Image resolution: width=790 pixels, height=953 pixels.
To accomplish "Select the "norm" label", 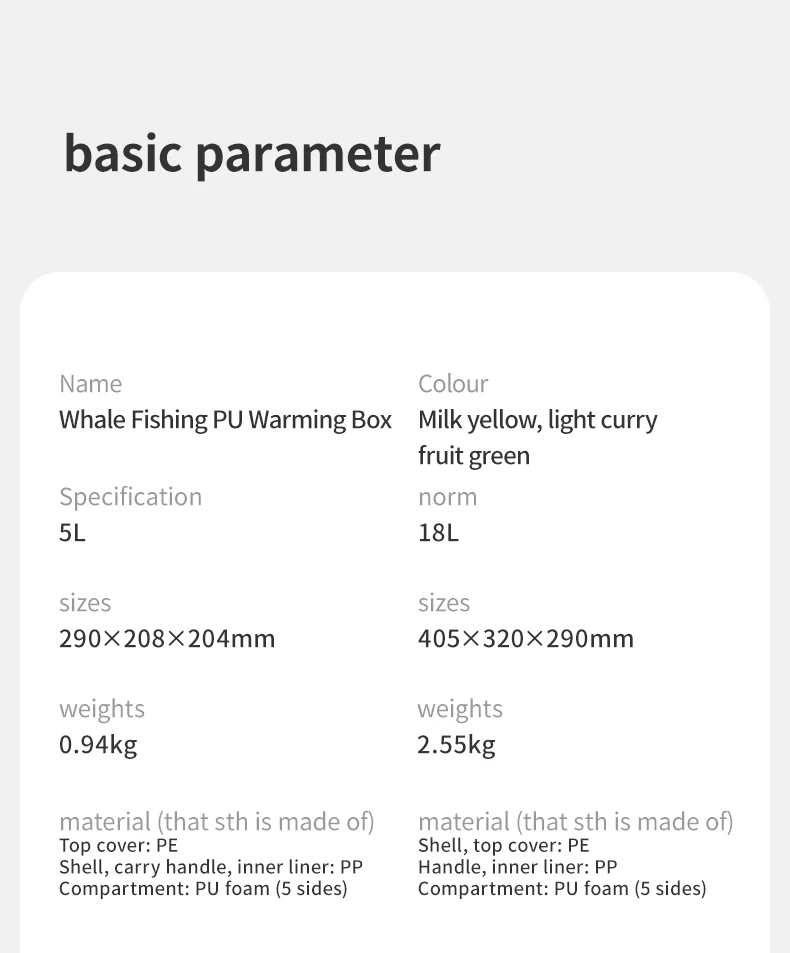I will click(447, 497).
